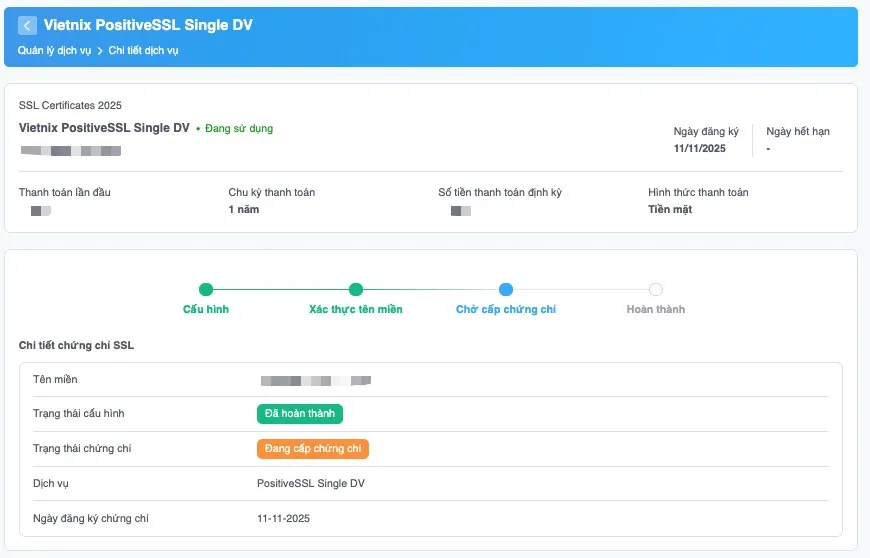This screenshot has height=558, width=870.
Task: Click the green Cấu hình step circle
Action: pyautogui.click(x=206, y=290)
